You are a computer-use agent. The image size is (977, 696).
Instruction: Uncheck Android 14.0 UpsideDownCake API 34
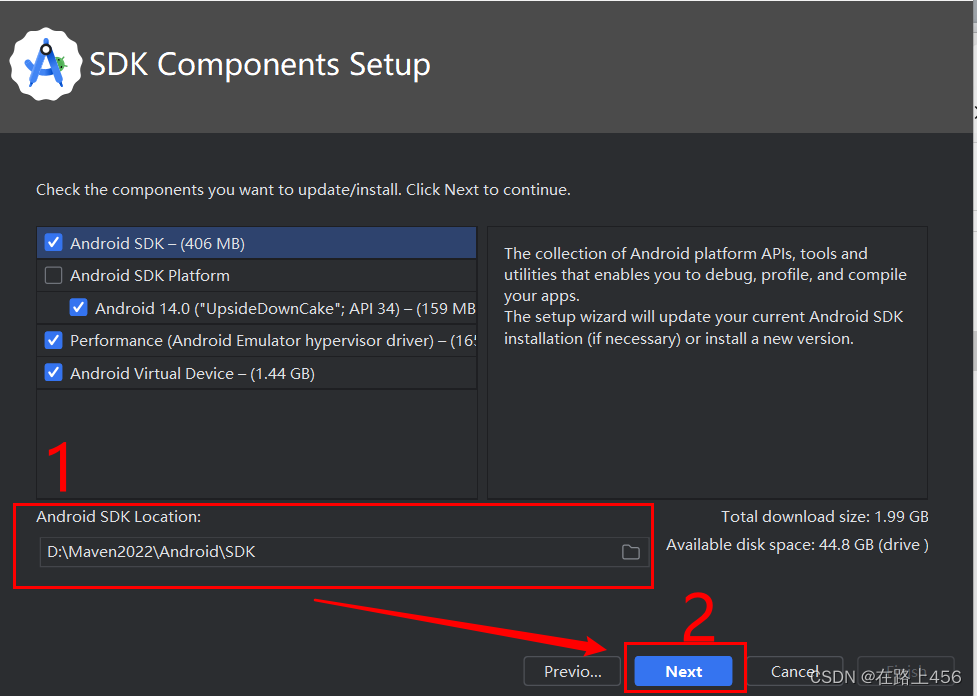pyautogui.click(x=78, y=307)
